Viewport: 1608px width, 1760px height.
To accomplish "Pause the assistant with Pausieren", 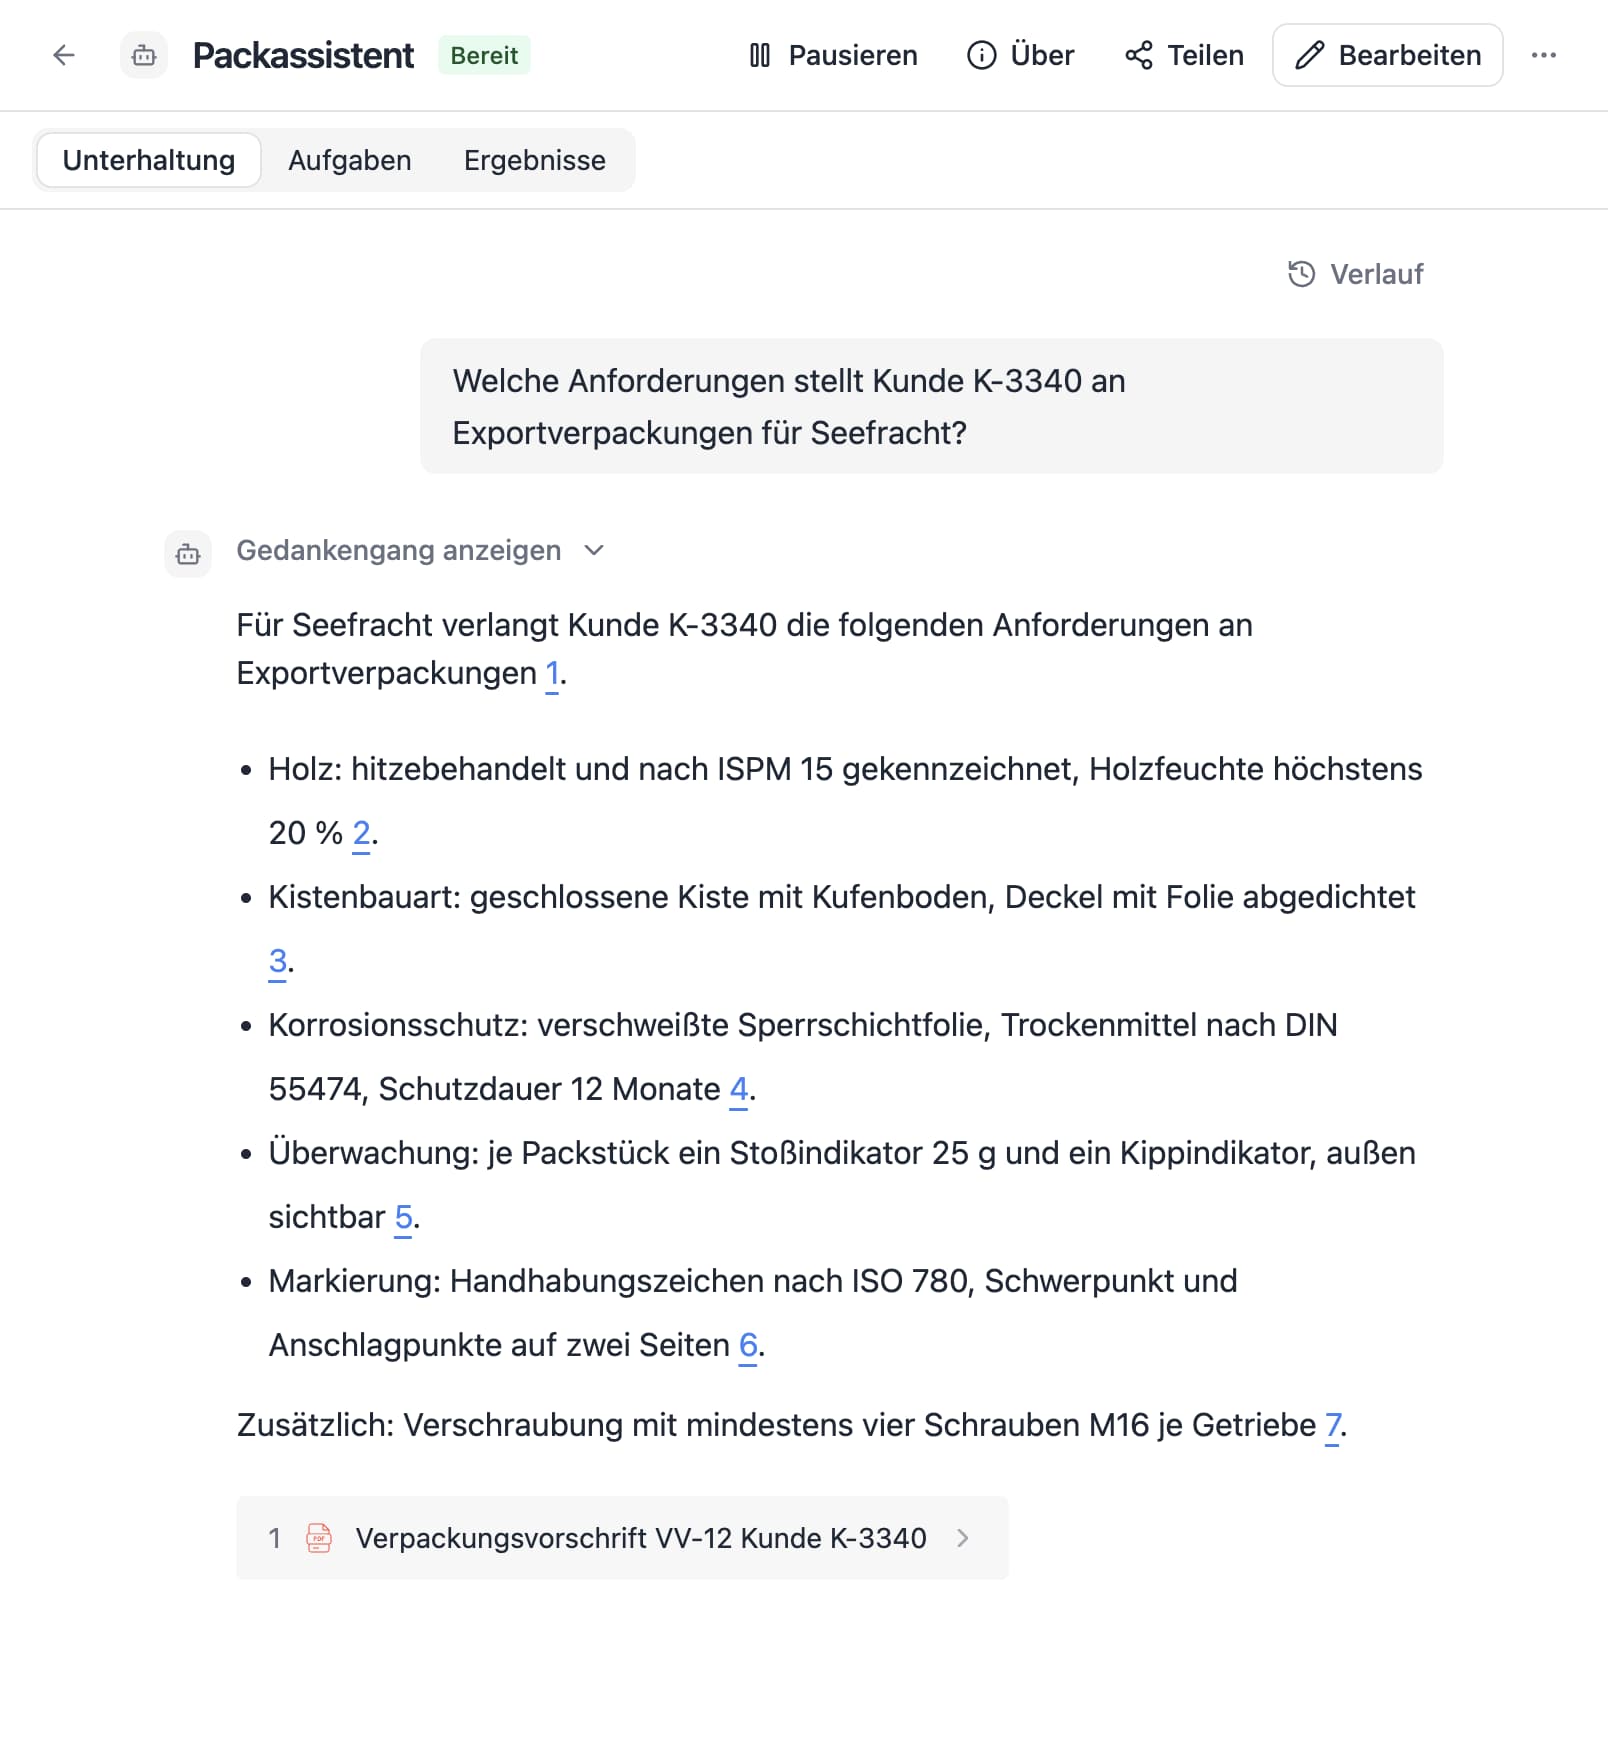I will click(833, 55).
